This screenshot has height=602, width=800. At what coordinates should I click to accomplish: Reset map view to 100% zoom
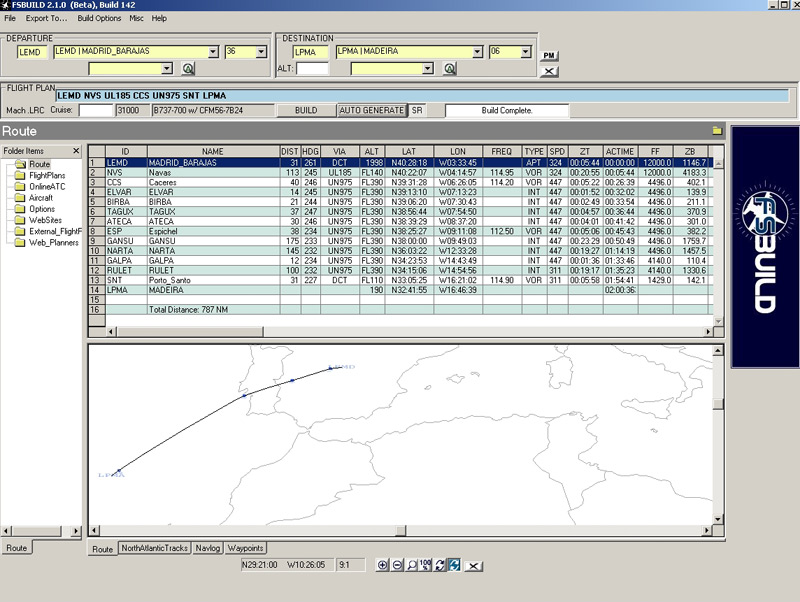427,565
